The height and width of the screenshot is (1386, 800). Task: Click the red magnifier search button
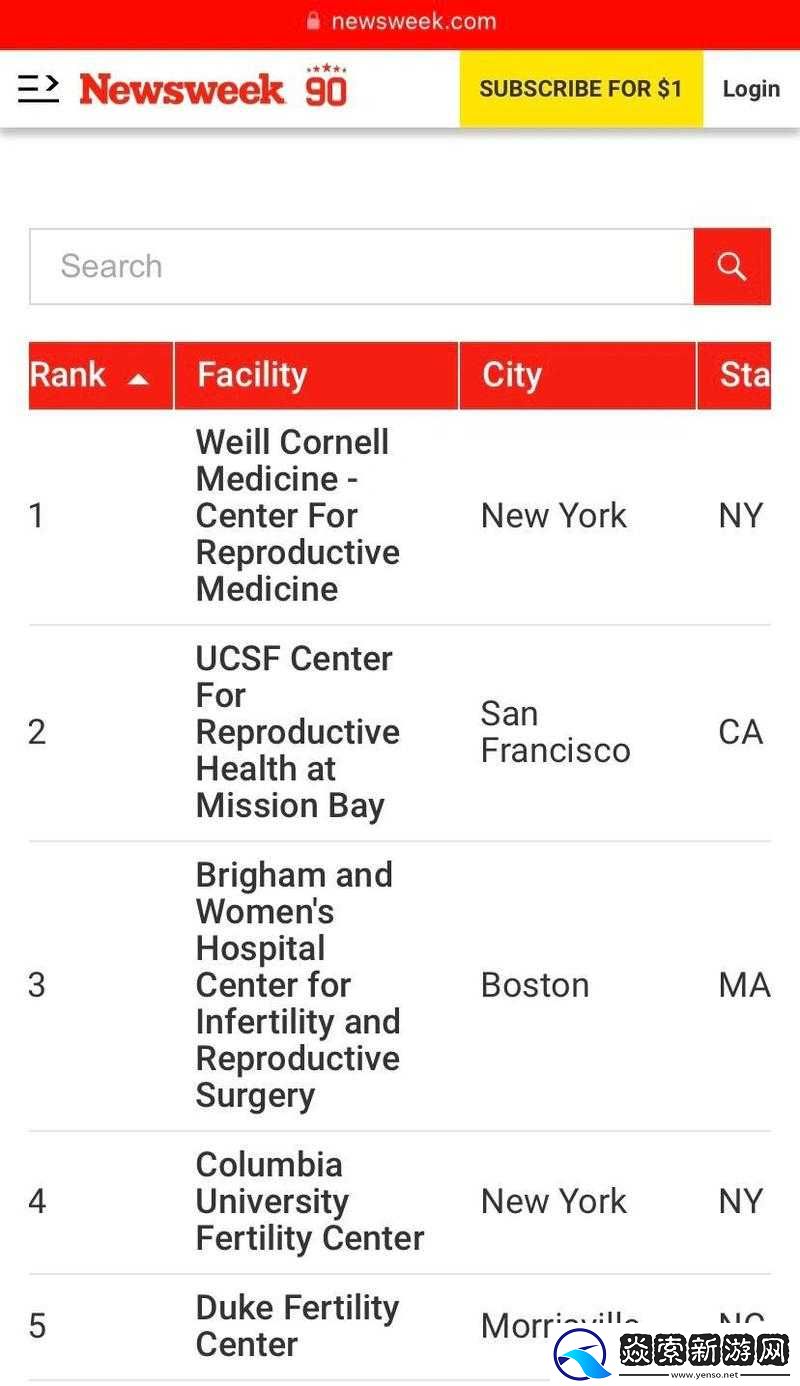point(732,266)
